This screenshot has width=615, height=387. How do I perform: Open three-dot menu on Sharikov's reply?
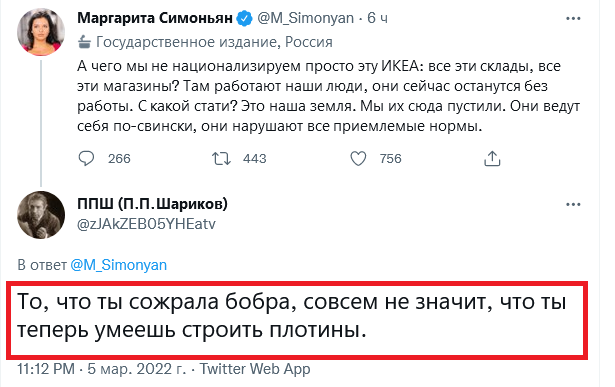[x=573, y=204]
